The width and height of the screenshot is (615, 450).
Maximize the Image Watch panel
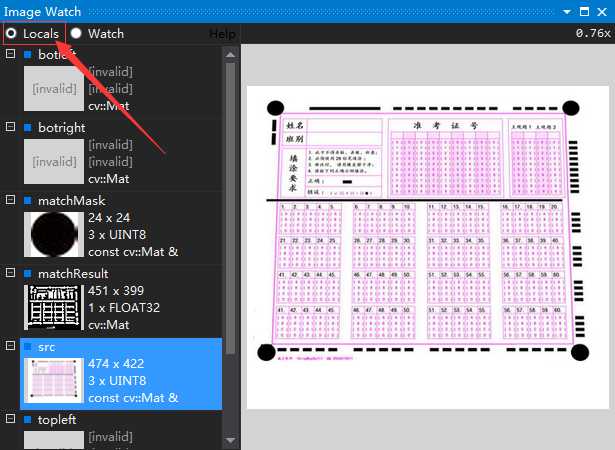point(584,11)
